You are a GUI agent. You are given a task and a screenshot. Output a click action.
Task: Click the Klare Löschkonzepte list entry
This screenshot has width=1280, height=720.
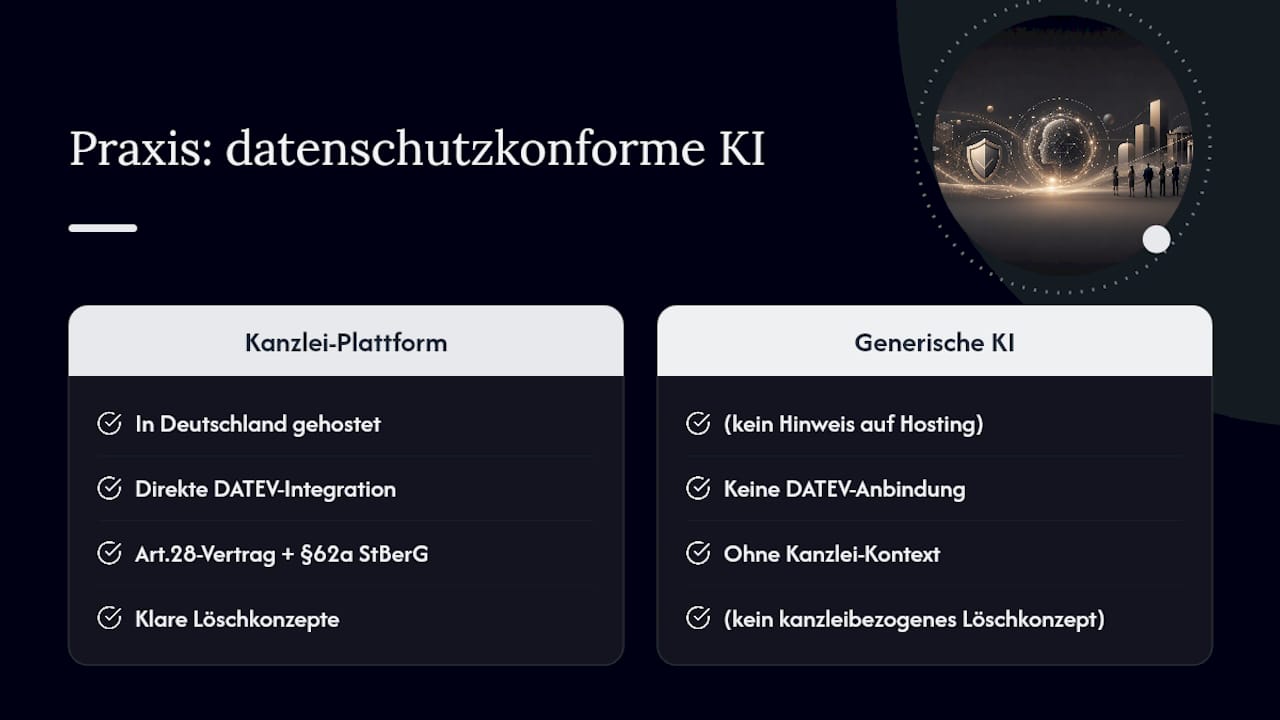click(237, 619)
